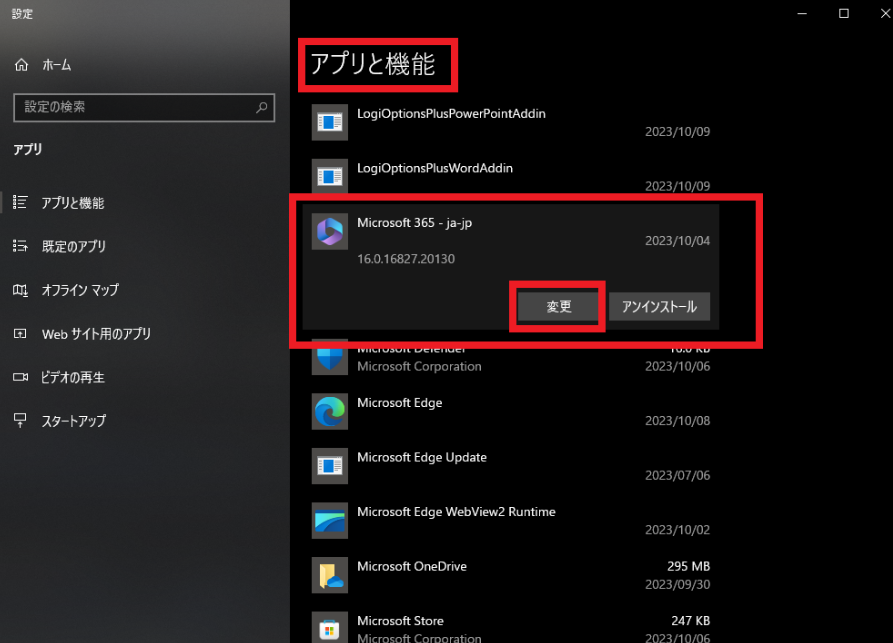The image size is (893, 643).
Task: Select the Microsoft Store entry name
Action: pos(400,621)
